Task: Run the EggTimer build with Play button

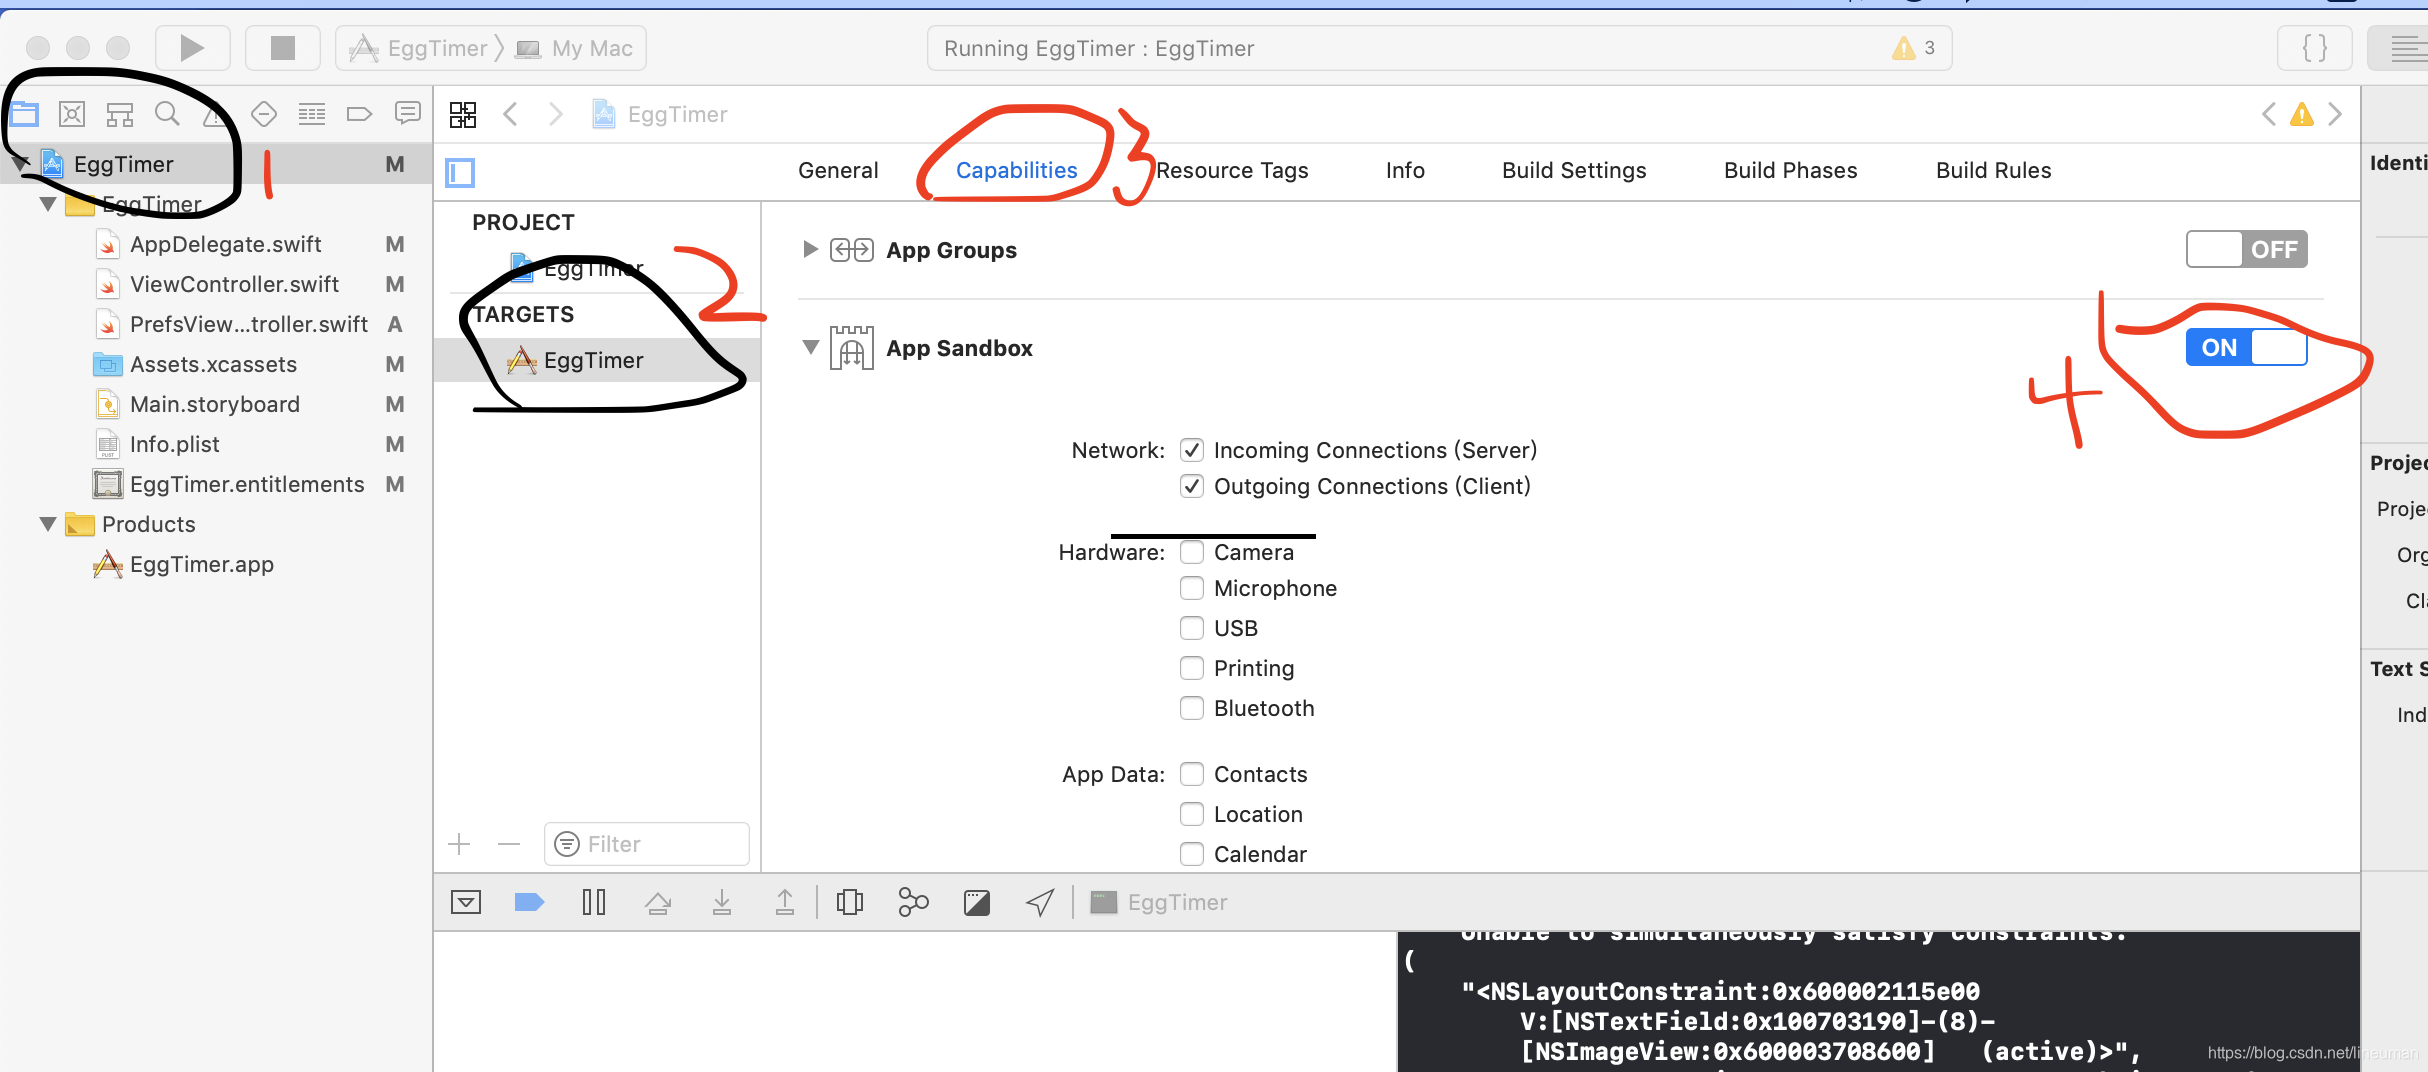Action: [192, 48]
